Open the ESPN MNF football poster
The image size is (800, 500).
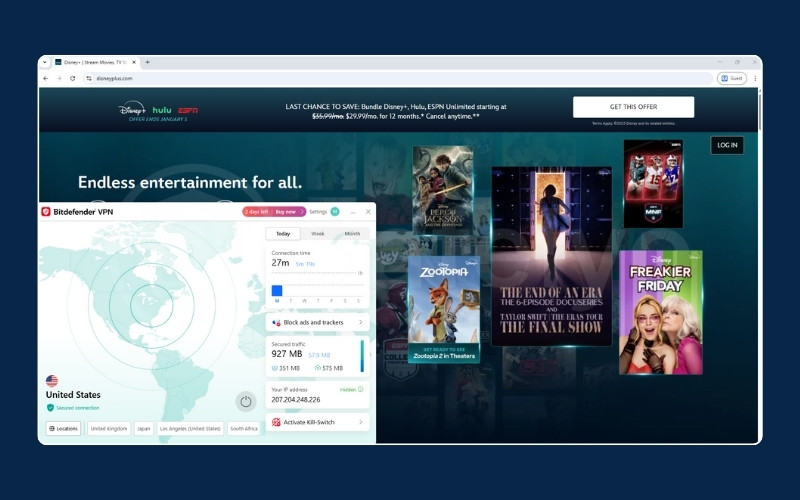click(x=653, y=184)
